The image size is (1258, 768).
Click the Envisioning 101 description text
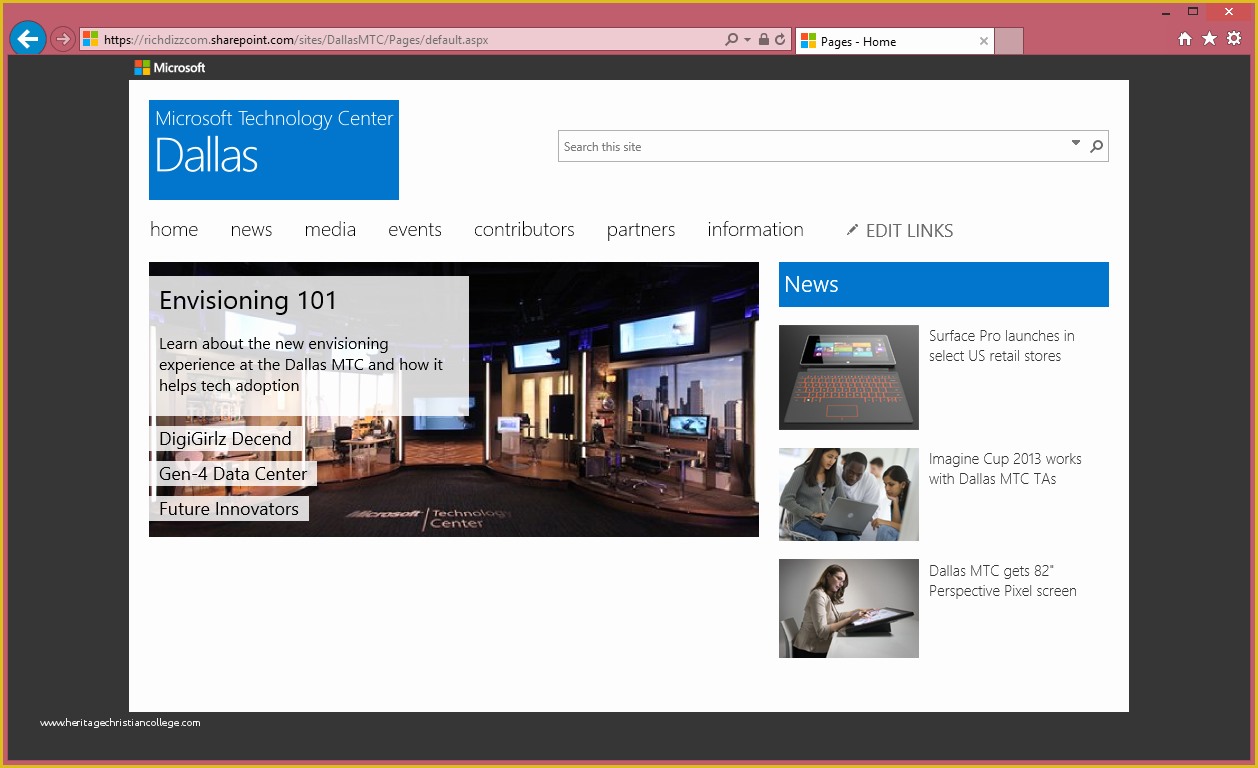(x=301, y=364)
